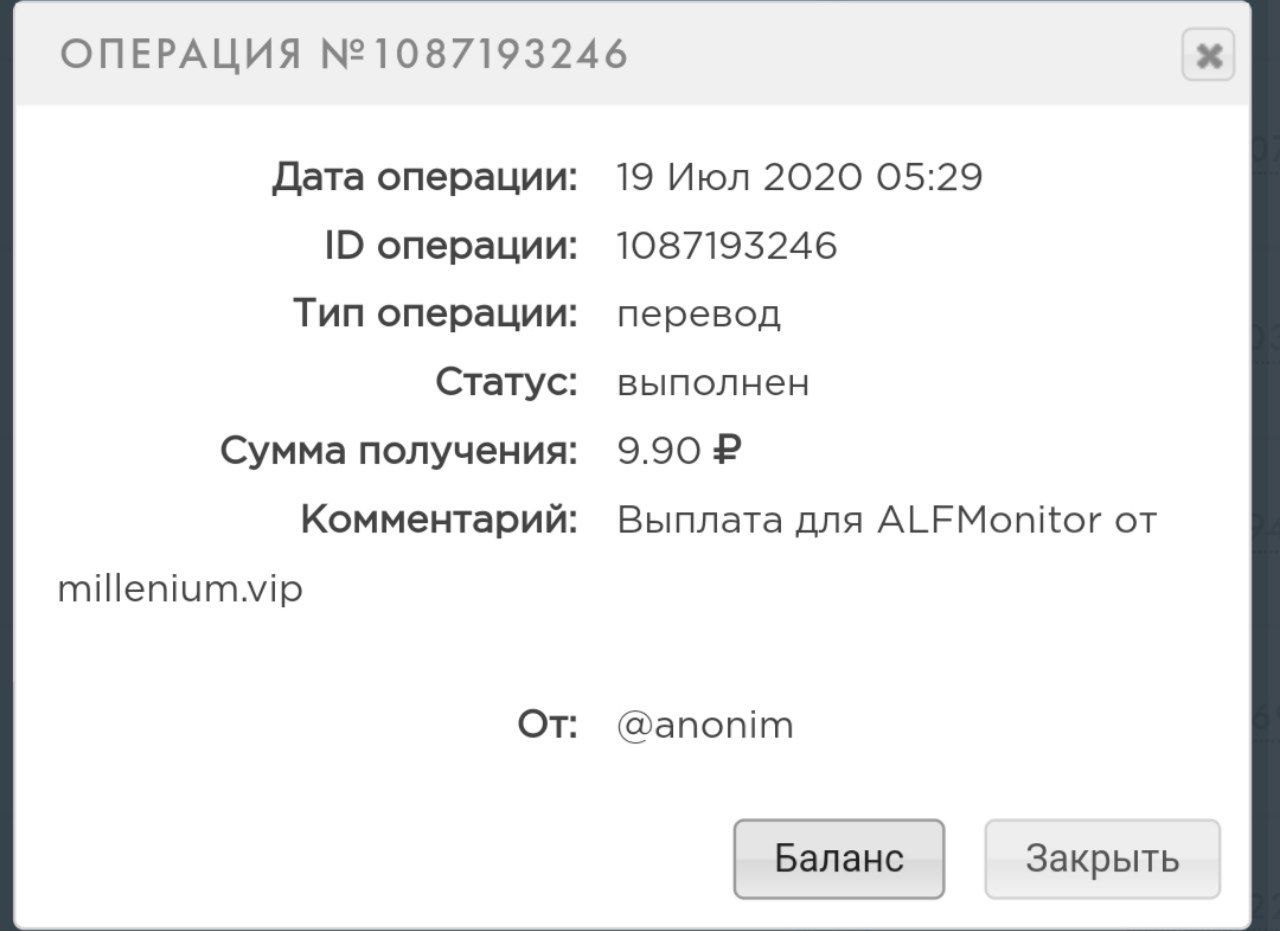Click the ruble currency symbol

pyautogui.click(x=726, y=452)
